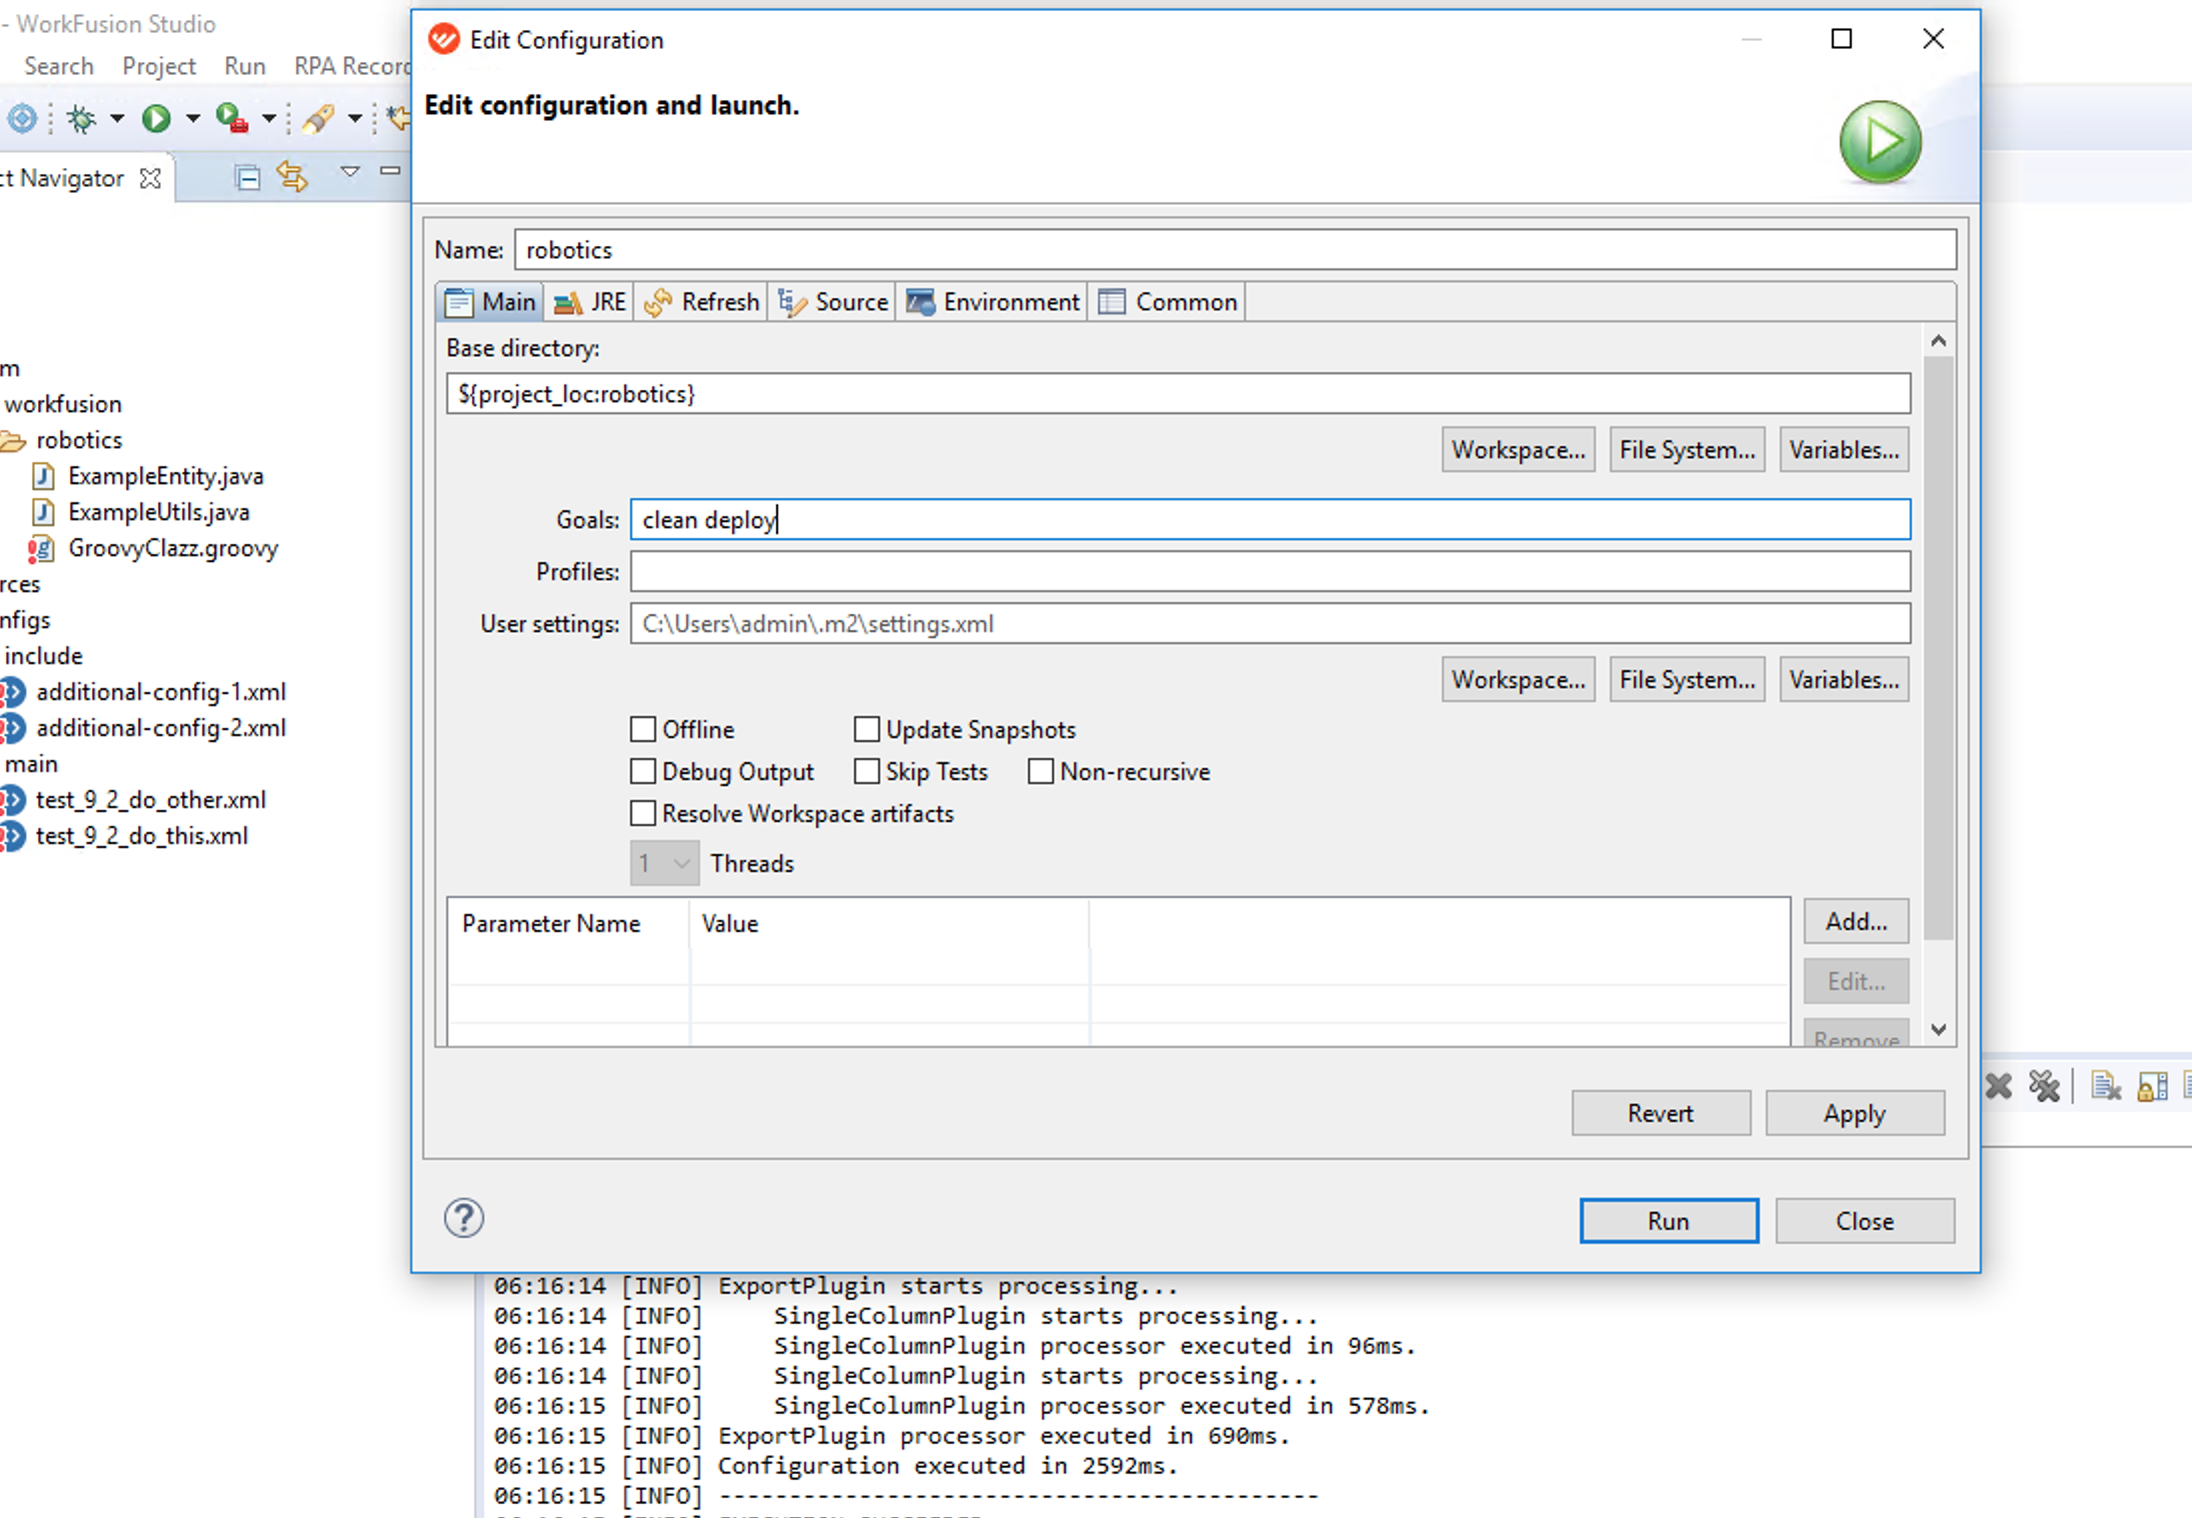
Task: Switch to the JRE tab
Action: tap(590, 302)
